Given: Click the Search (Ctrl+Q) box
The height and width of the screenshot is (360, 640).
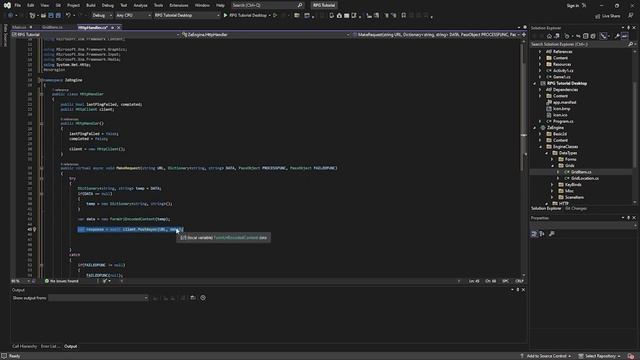Looking at the screenshot, I should point(267,5).
